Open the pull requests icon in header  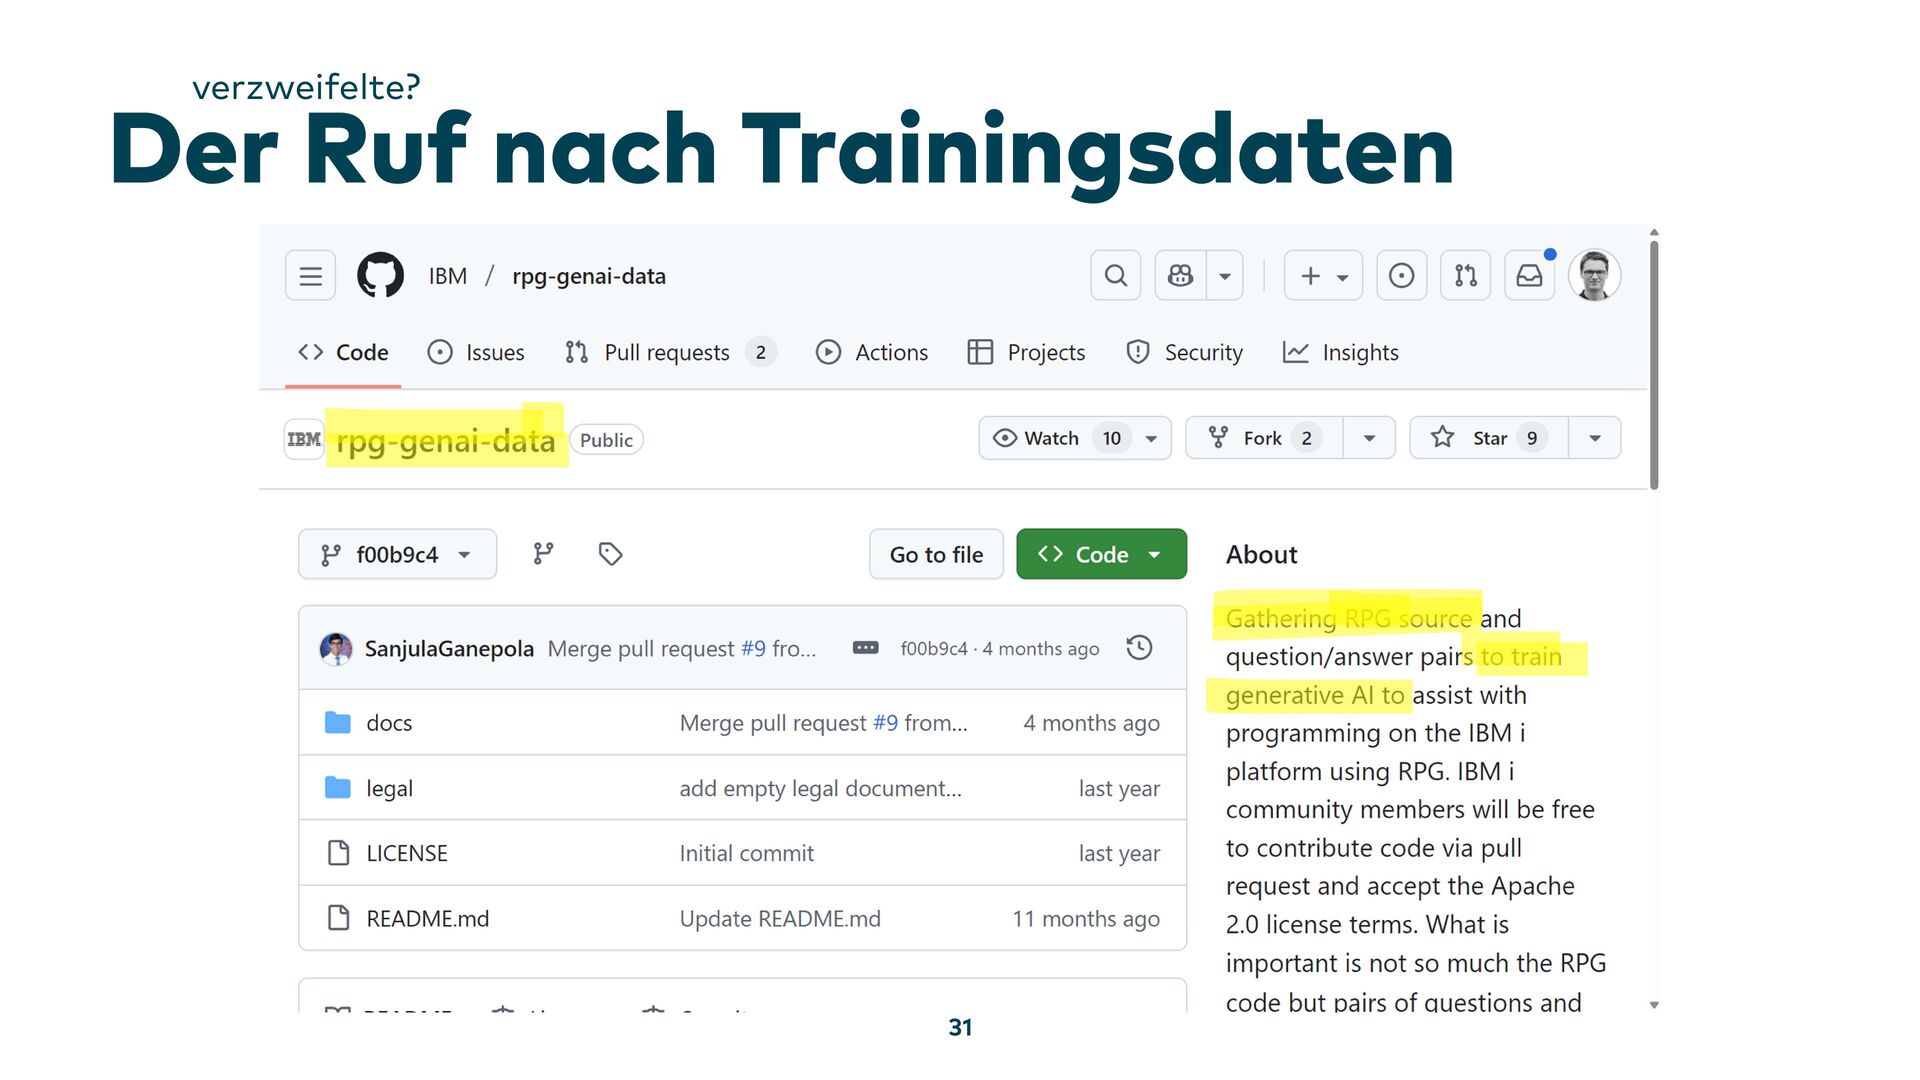coord(1465,276)
